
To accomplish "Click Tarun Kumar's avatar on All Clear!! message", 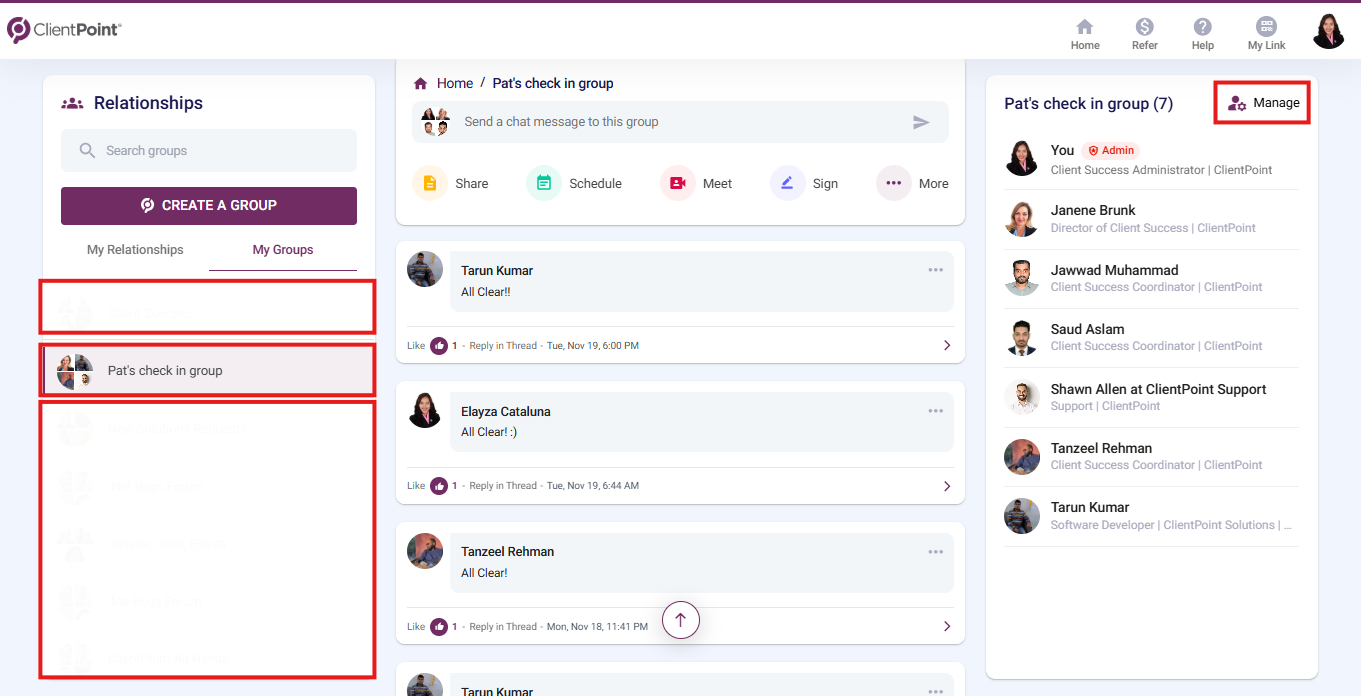I will 425,269.
